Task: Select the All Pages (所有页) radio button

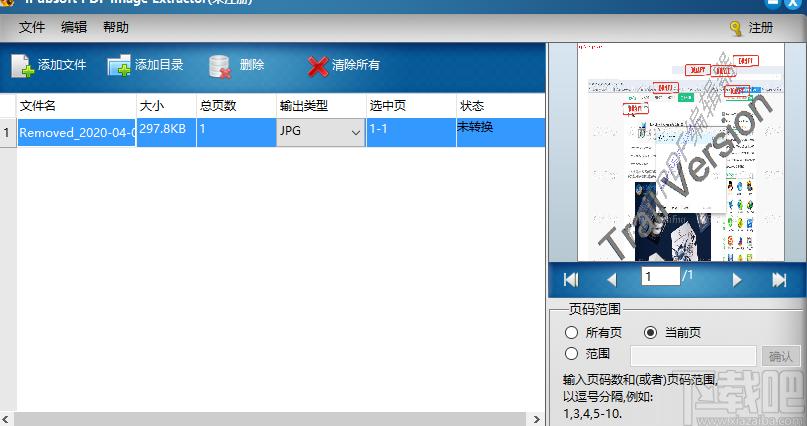Action: 572,332
